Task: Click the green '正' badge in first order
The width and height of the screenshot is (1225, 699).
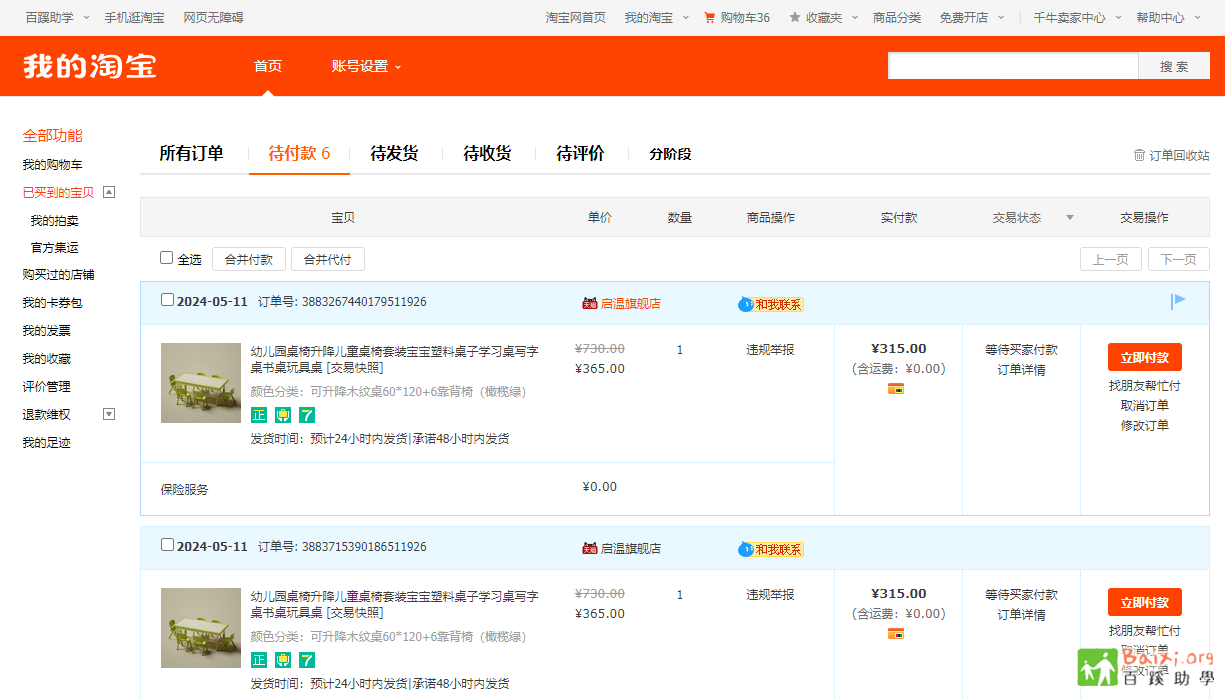Action: point(259,415)
